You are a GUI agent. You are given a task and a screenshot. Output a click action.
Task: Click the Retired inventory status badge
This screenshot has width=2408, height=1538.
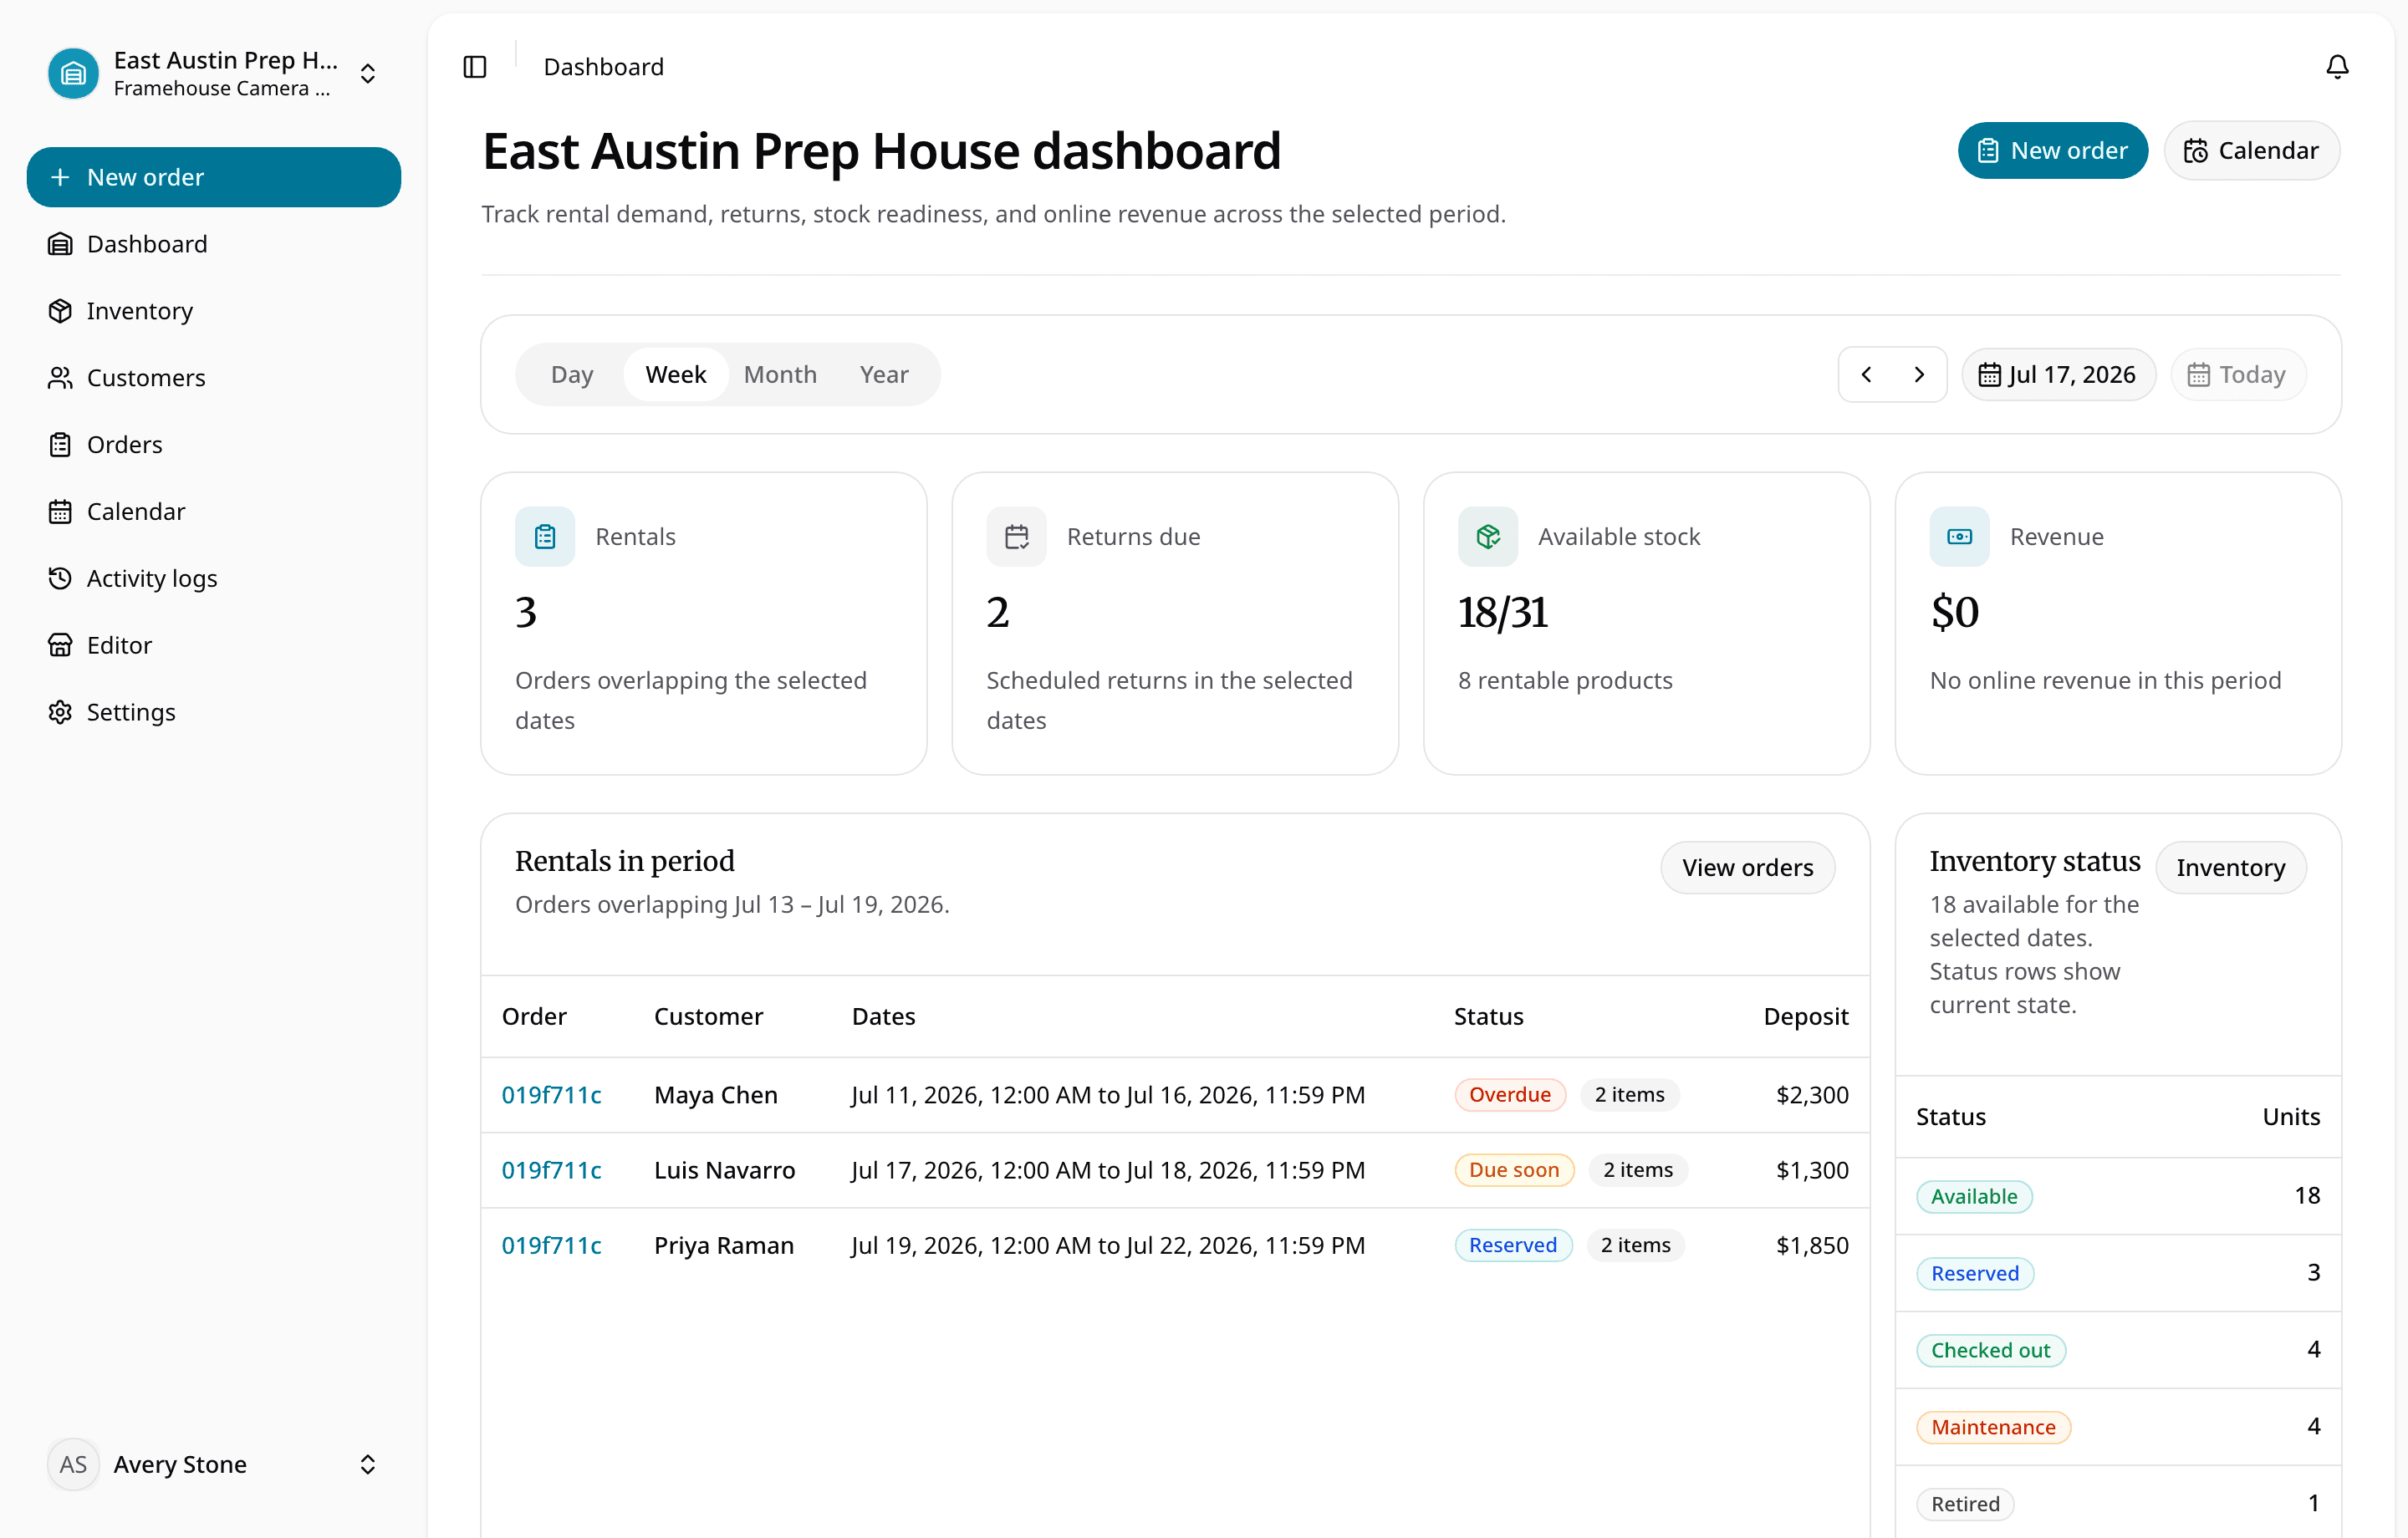[1965, 1505]
